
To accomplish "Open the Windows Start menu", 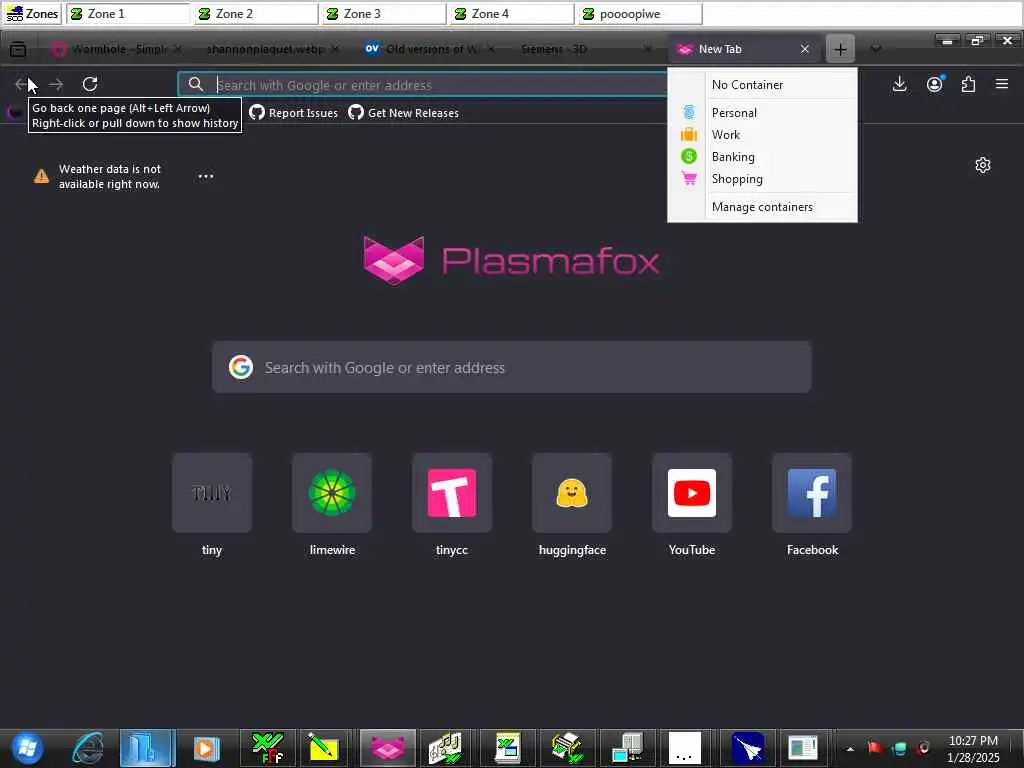I will point(27,748).
